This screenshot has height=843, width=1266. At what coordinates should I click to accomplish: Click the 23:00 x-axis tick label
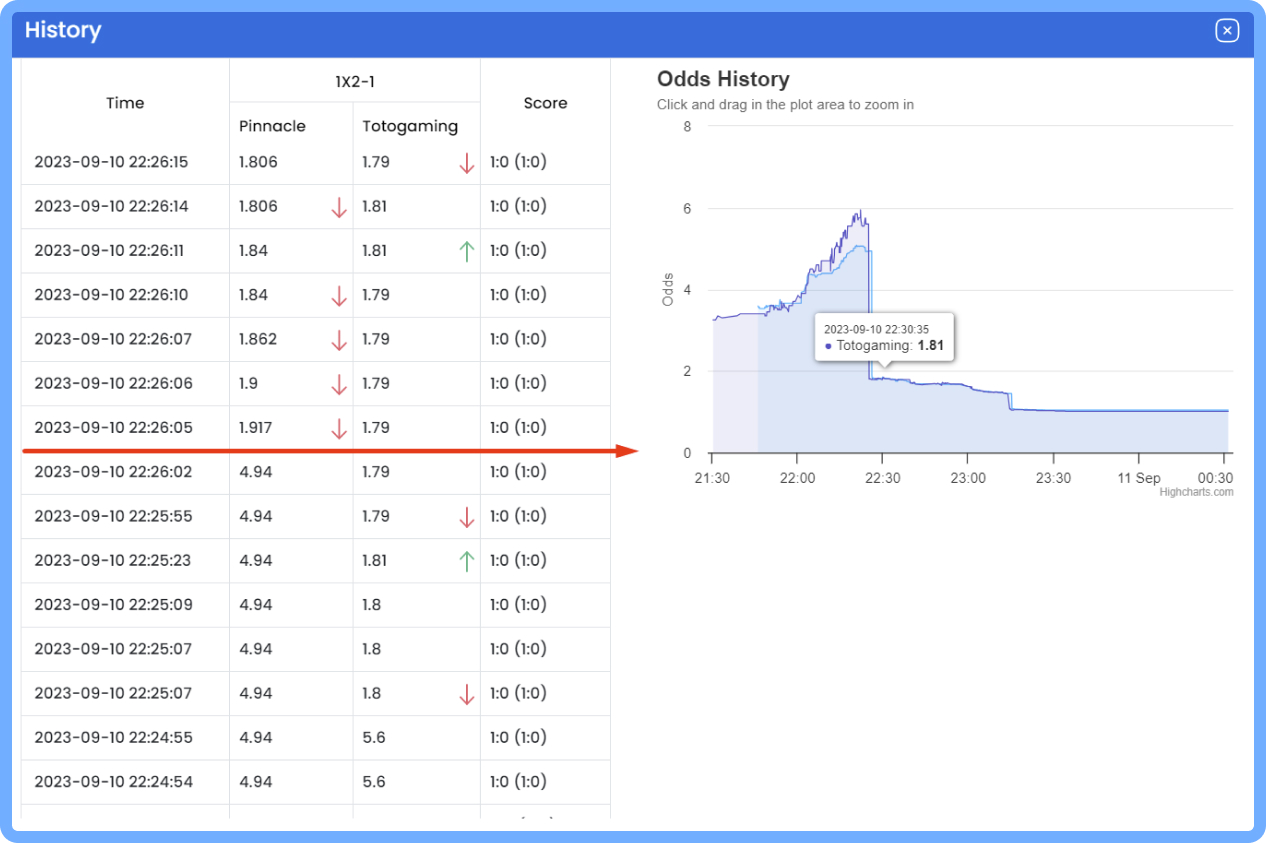(968, 478)
